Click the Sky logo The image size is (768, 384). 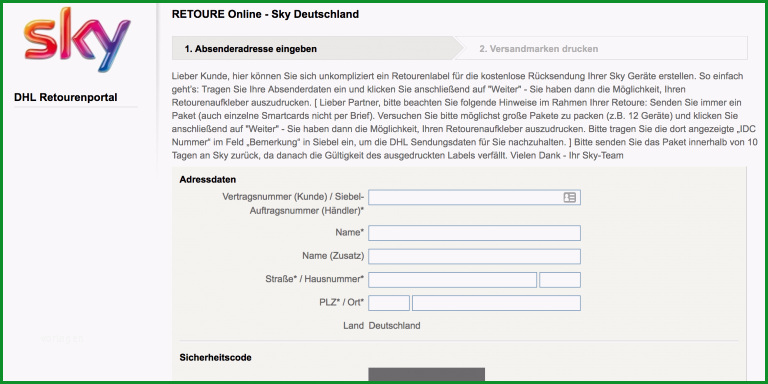[x=77, y=39]
